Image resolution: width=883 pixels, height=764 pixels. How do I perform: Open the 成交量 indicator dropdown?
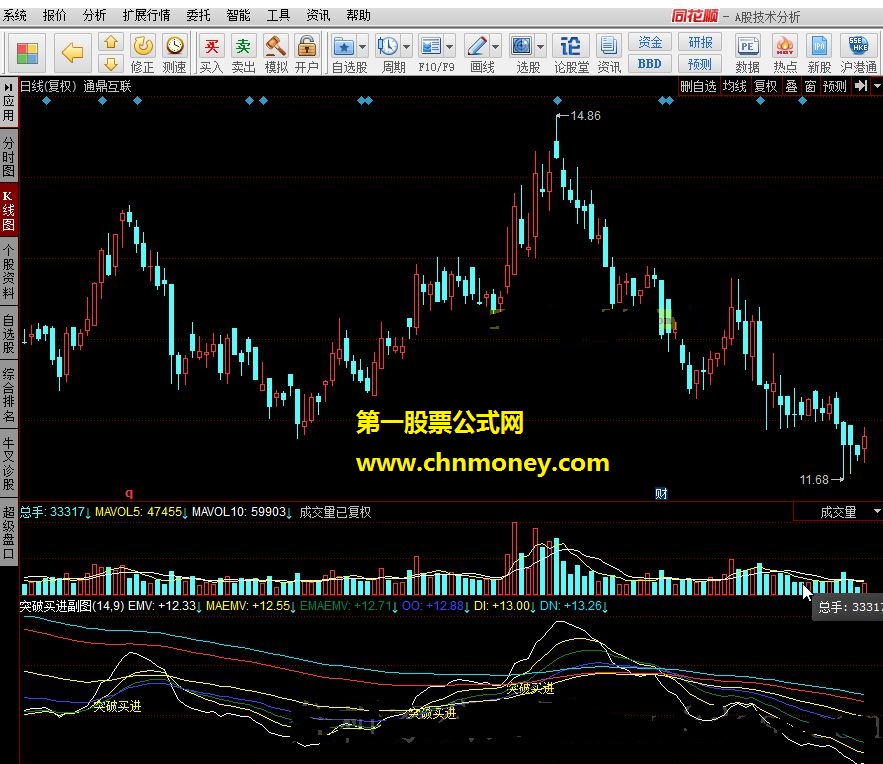point(877,512)
